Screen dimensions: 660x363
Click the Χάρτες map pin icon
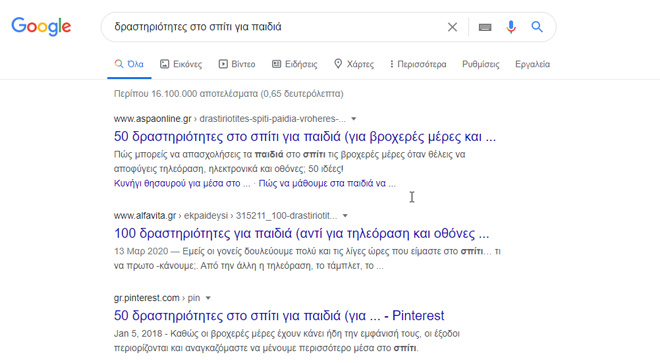338,64
